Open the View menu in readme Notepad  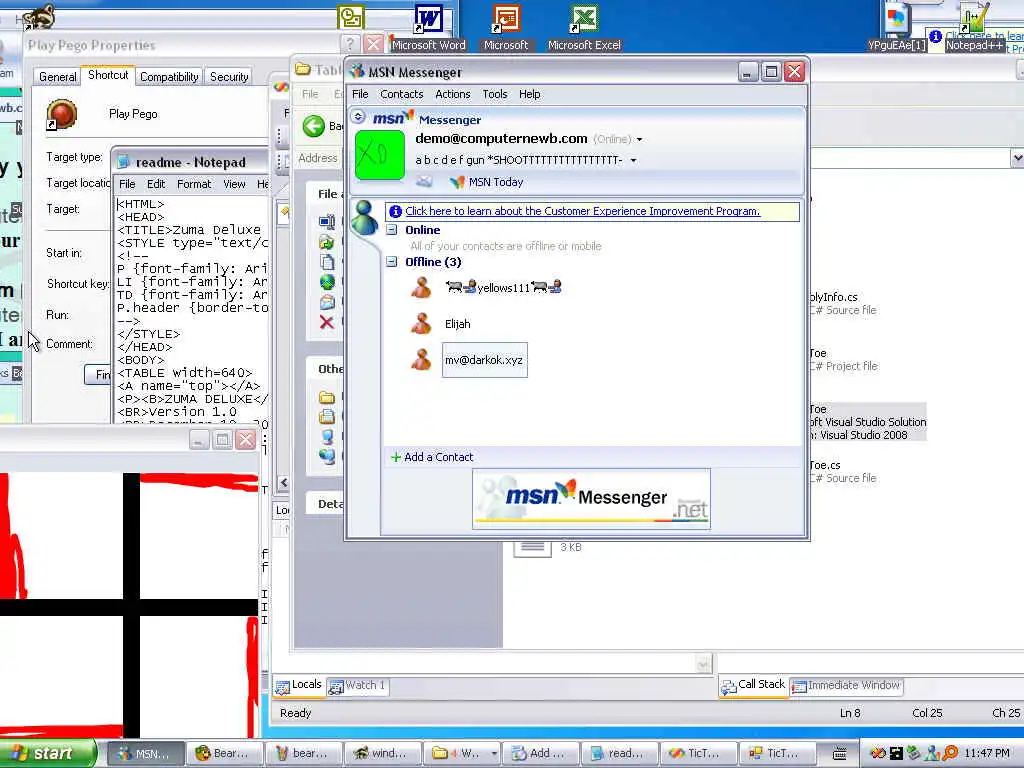click(x=234, y=184)
